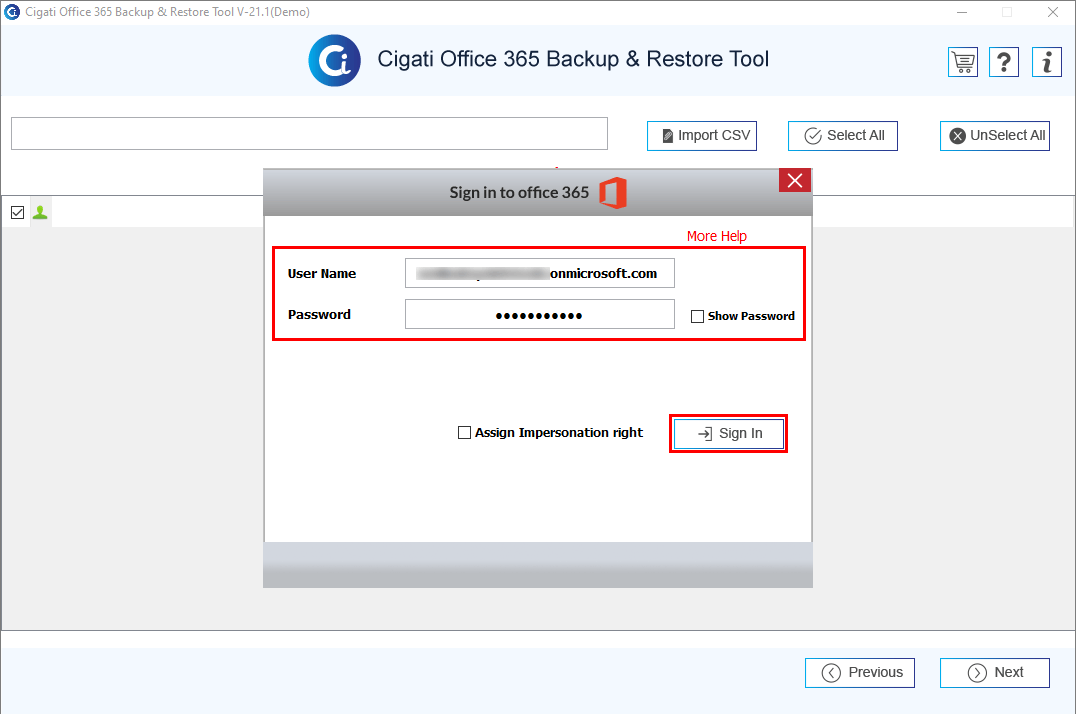The height and width of the screenshot is (714, 1076).
Task: Proceed with the Next button
Action: click(x=995, y=673)
